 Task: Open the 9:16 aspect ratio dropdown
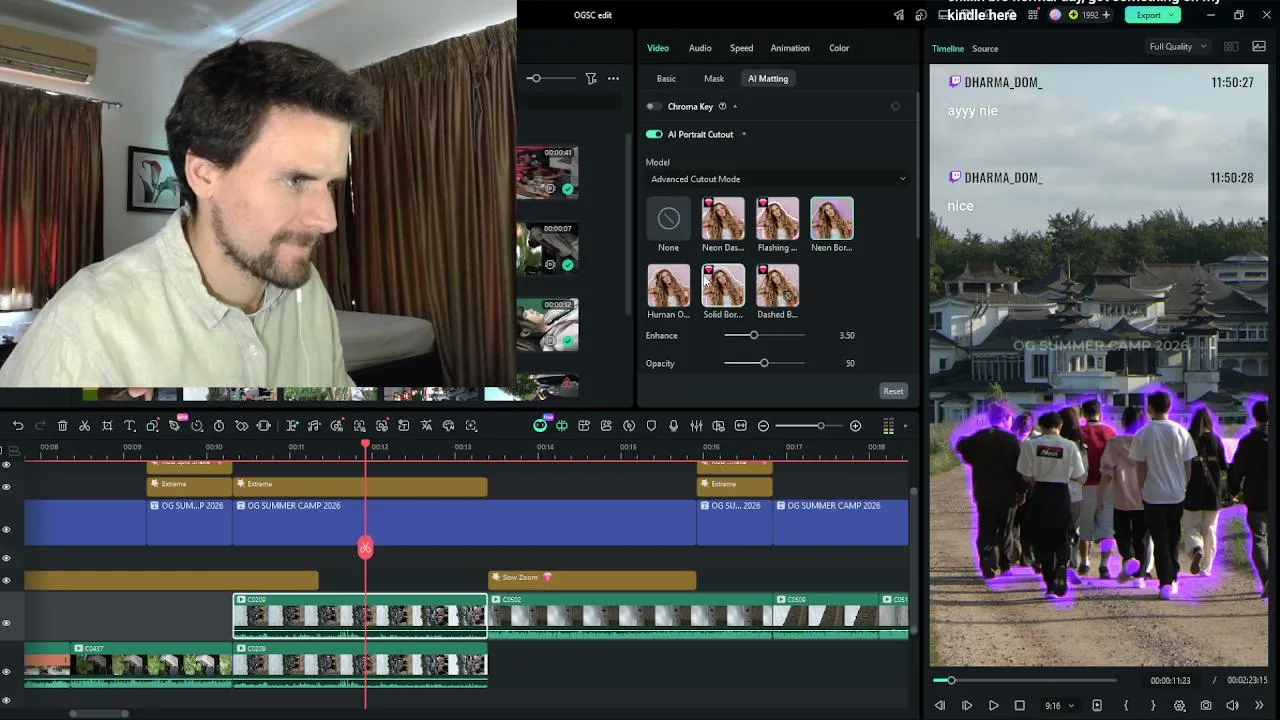click(x=1059, y=705)
